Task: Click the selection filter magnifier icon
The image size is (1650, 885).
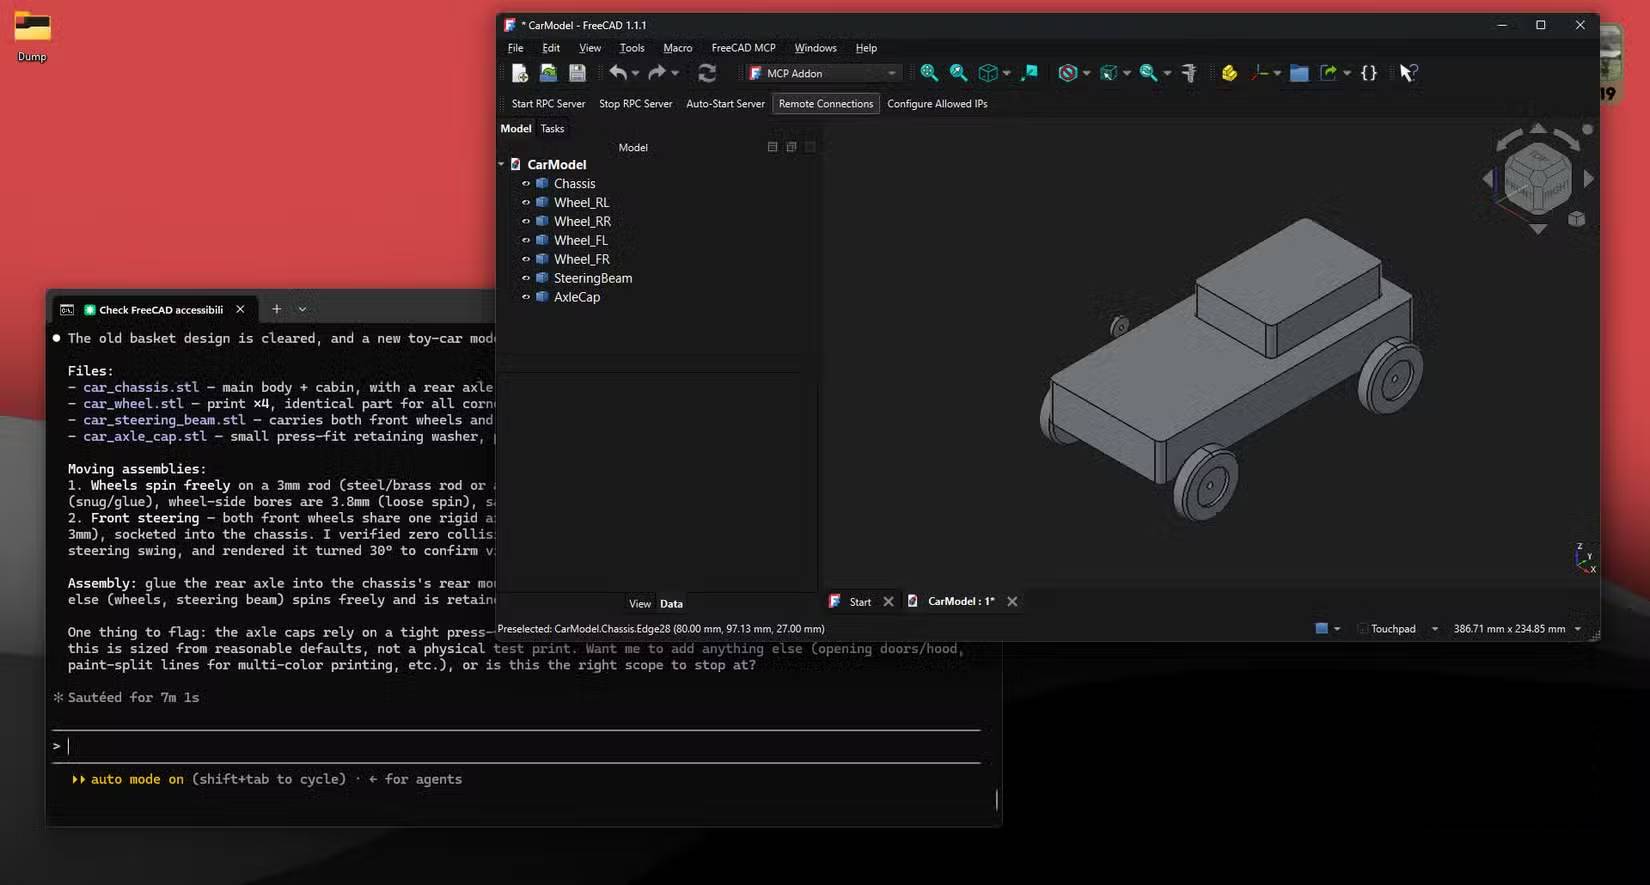Action: point(1148,73)
